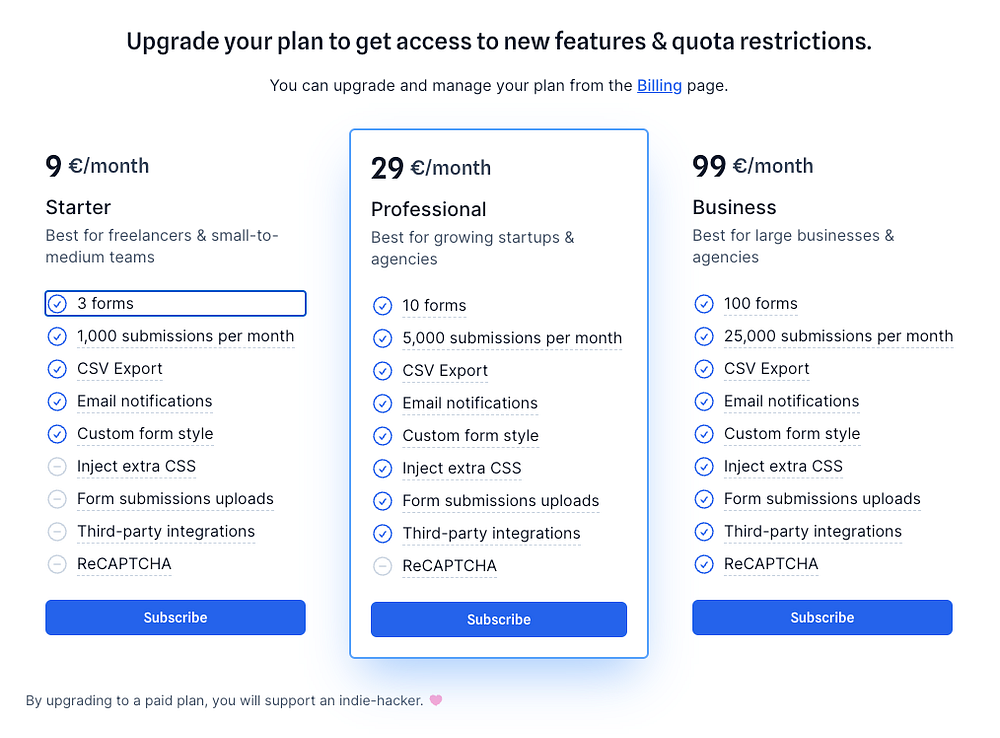1000x738 pixels.
Task: Click the minus icon by Starter's Form submissions uploads
Action: pyautogui.click(x=57, y=499)
